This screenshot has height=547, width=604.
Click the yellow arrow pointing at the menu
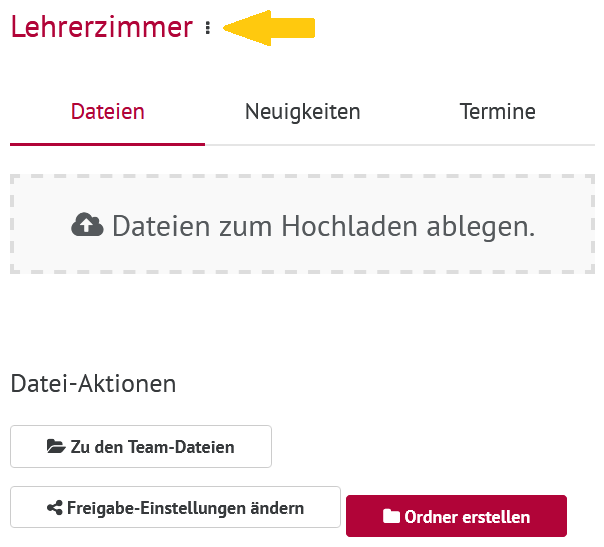(x=269, y=28)
